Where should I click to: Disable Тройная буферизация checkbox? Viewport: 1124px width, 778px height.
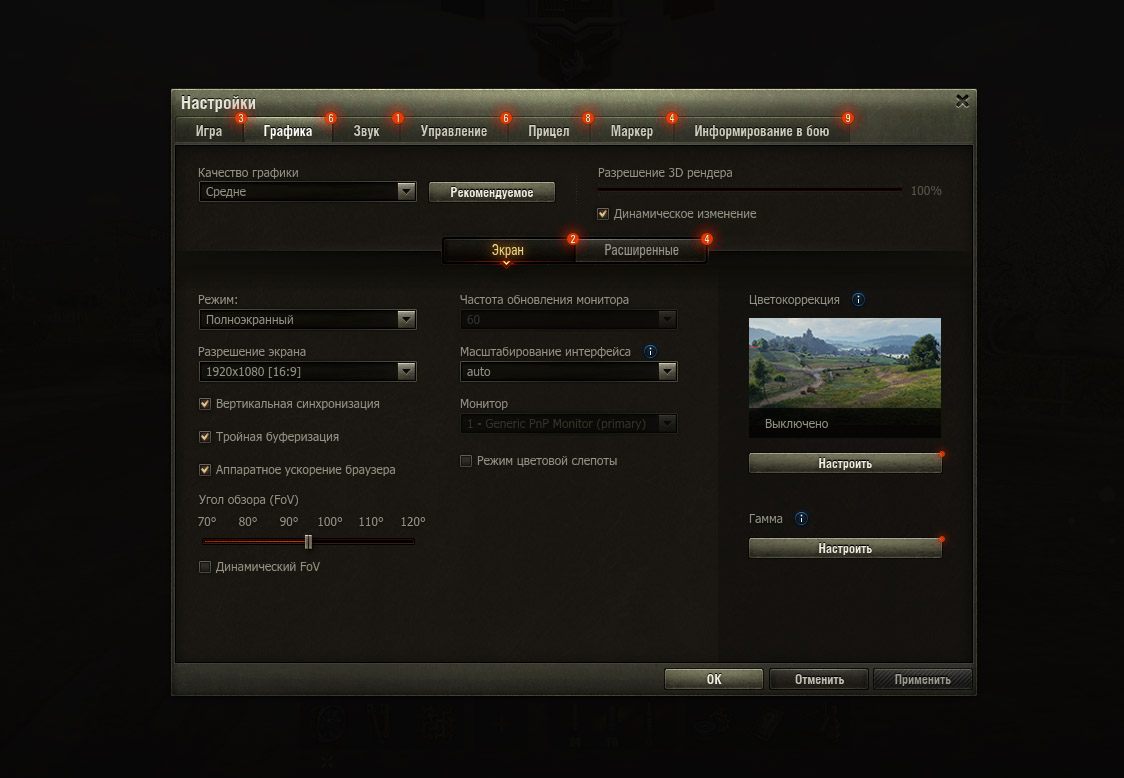tap(205, 437)
